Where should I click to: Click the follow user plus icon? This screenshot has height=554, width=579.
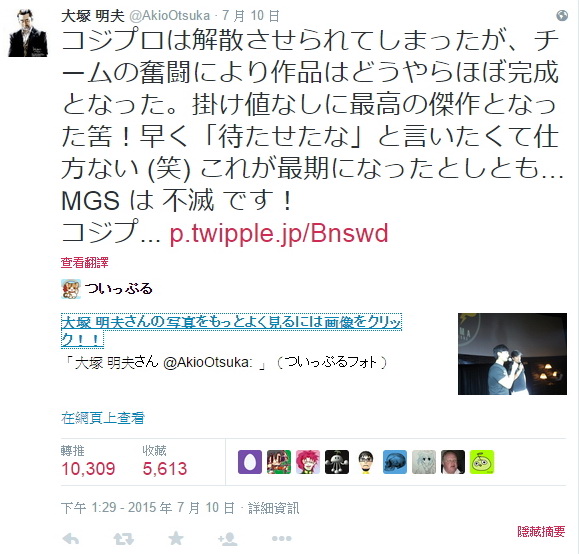pos(228,539)
